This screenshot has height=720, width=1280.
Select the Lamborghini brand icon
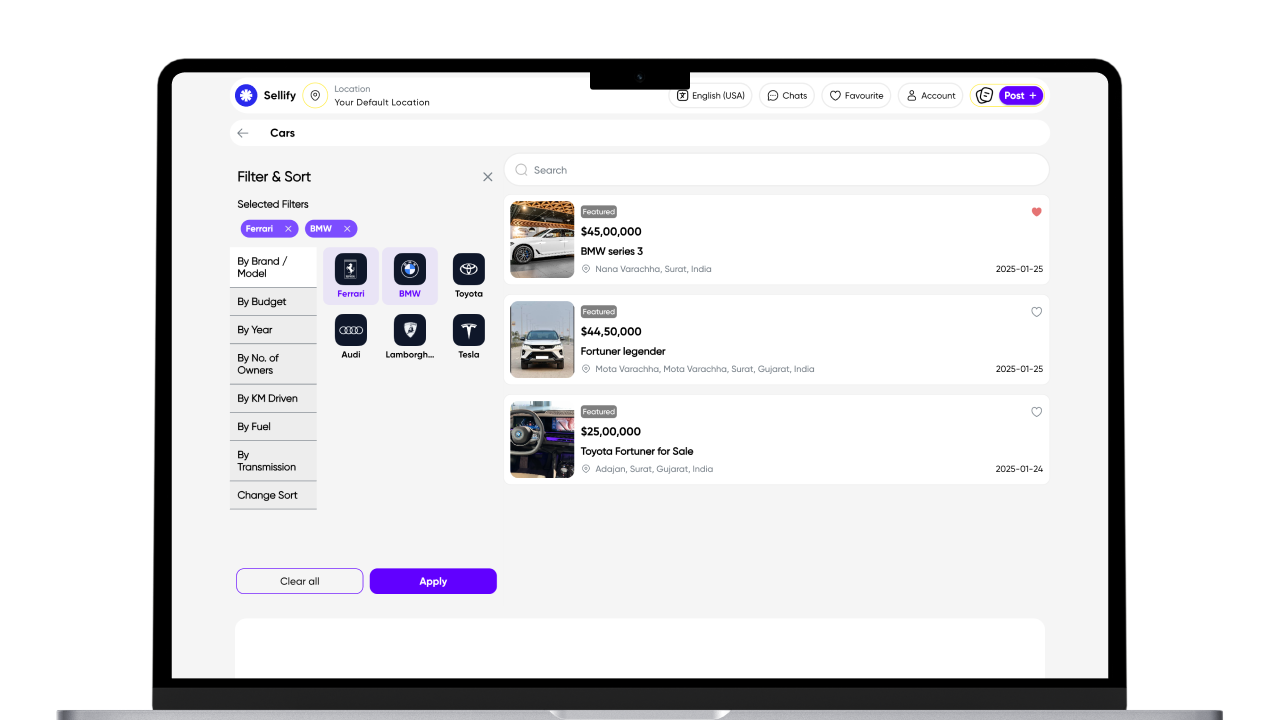[x=410, y=330]
